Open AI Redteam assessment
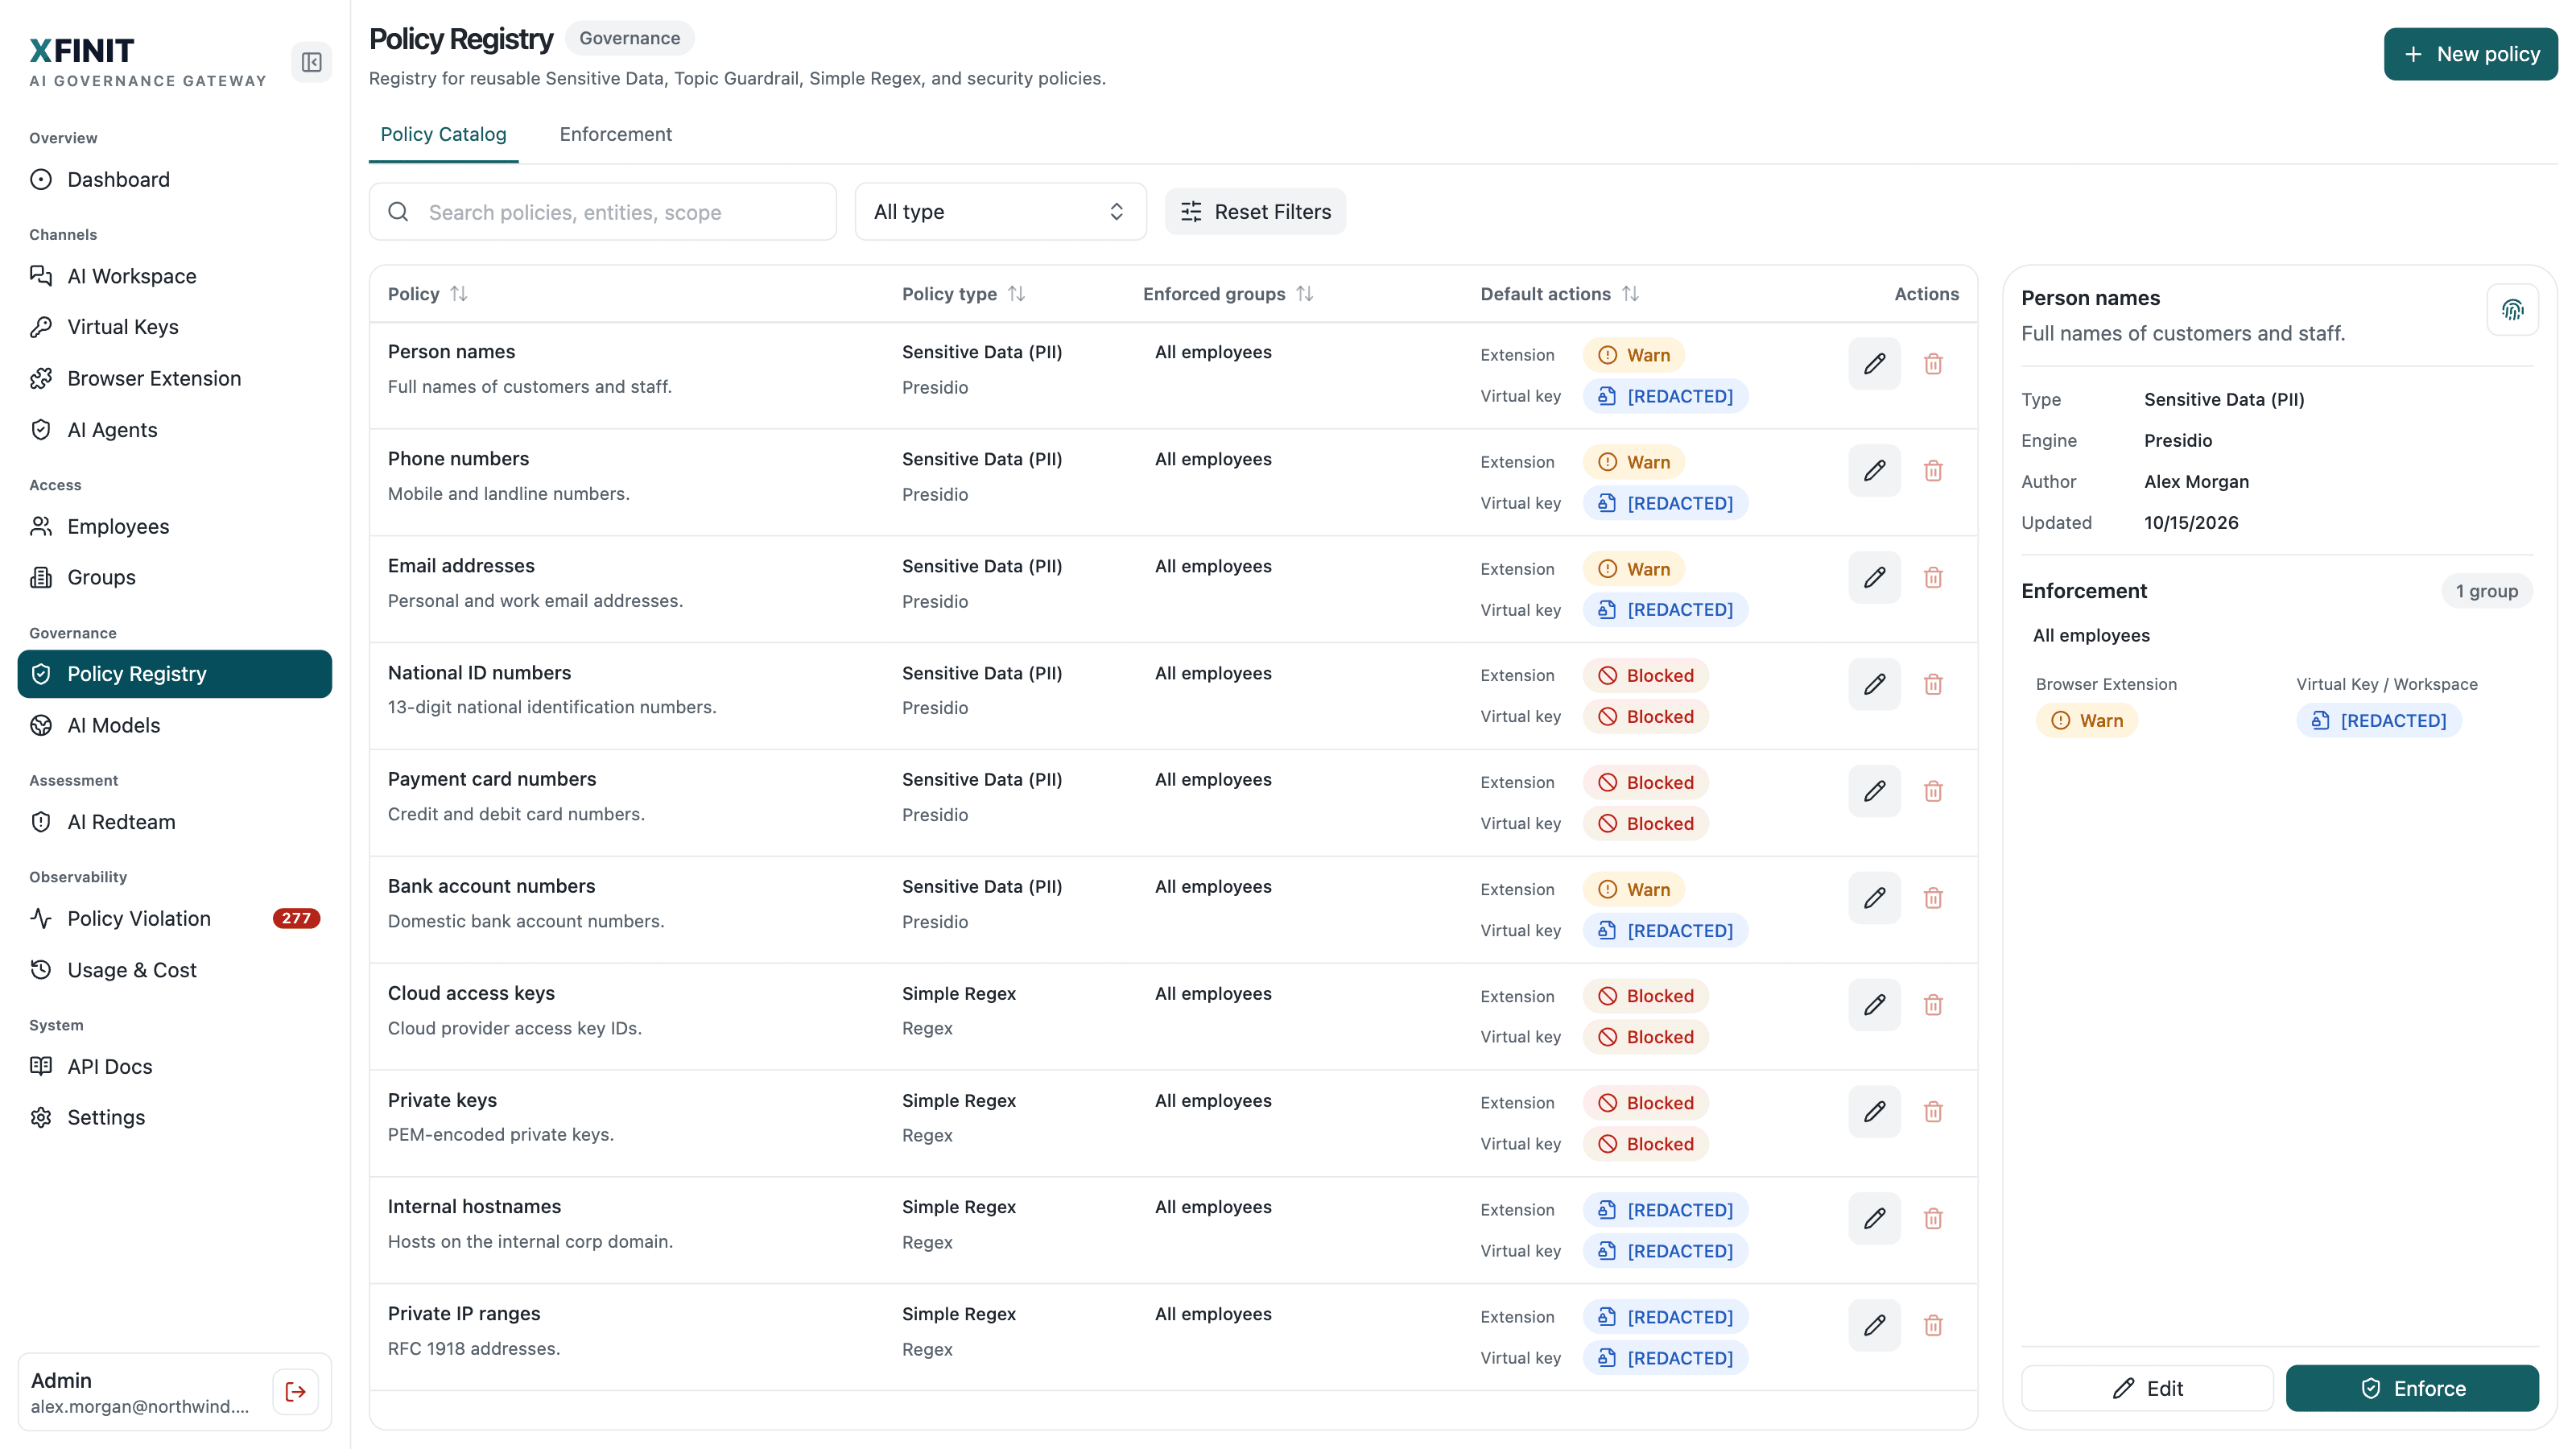Image resolution: width=2576 pixels, height=1449 pixels. click(175, 822)
